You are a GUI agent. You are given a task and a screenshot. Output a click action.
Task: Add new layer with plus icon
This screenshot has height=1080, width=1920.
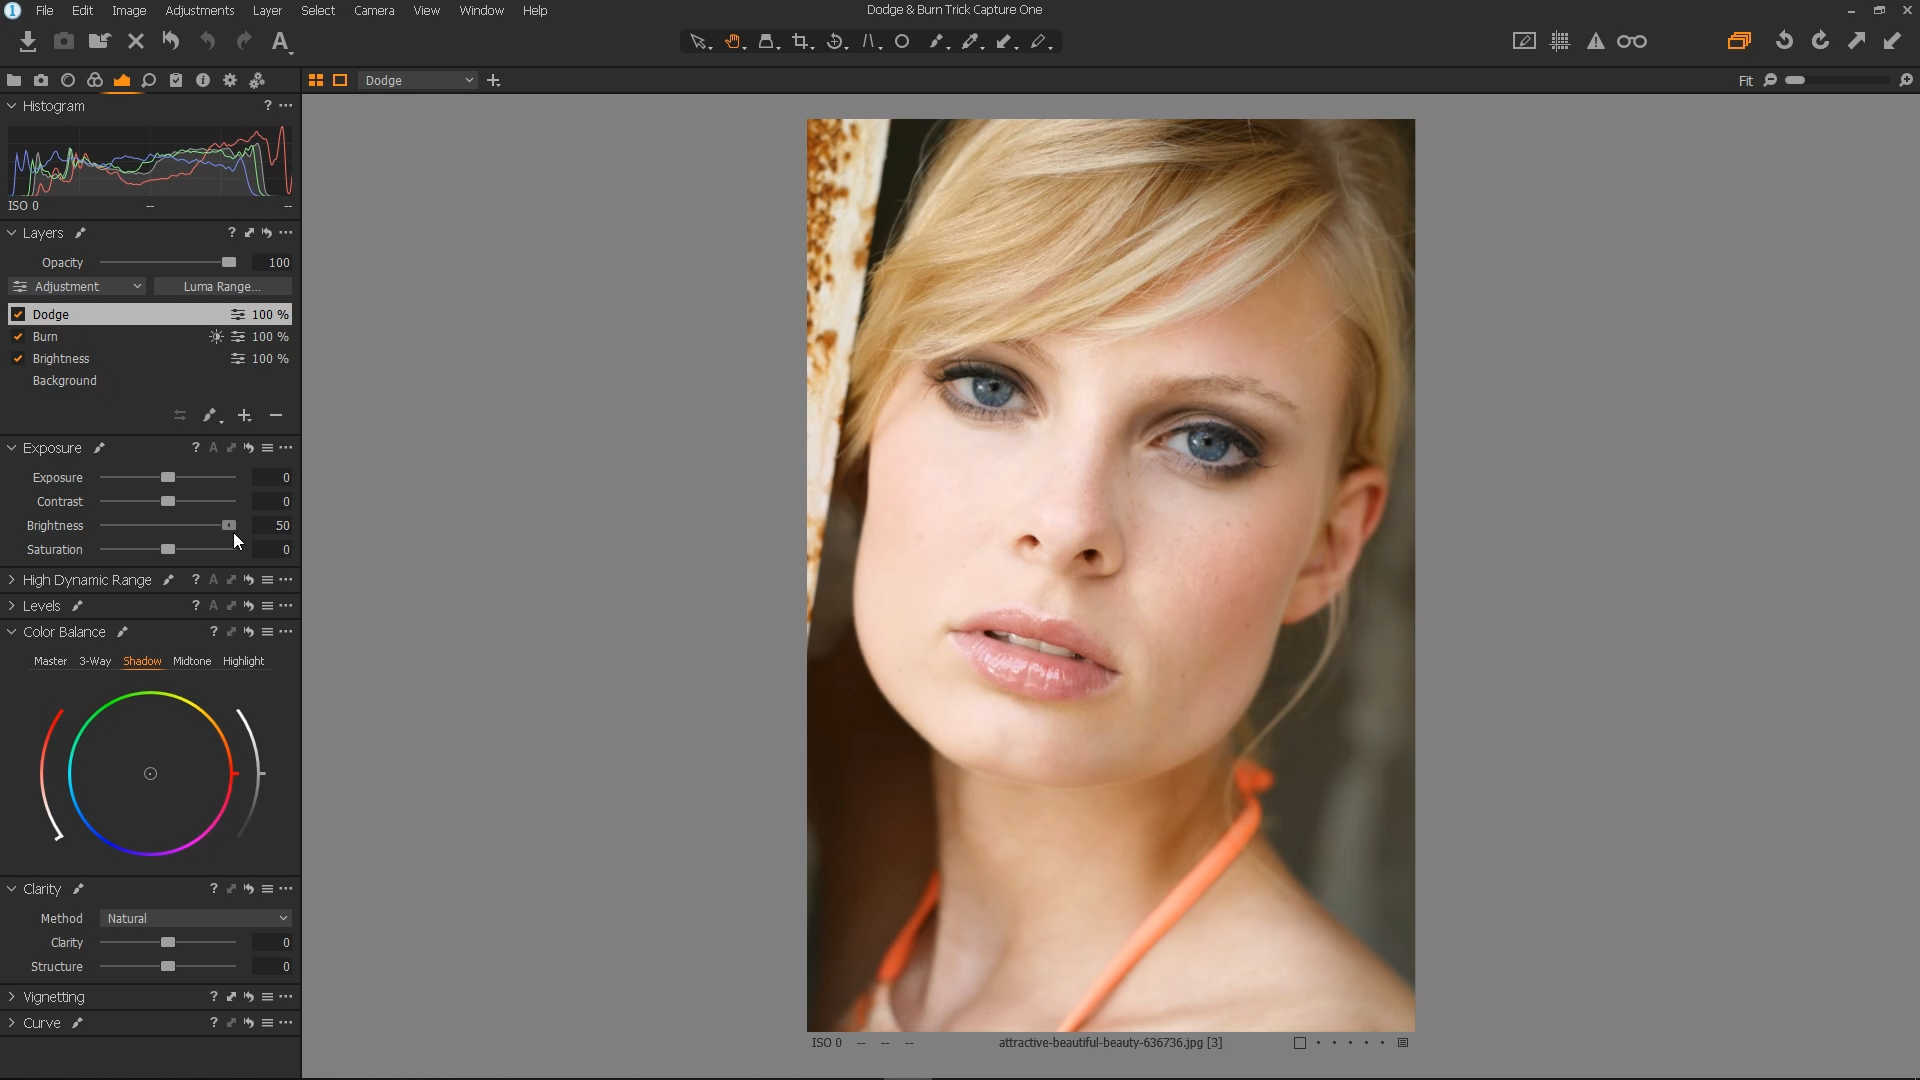pyautogui.click(x=244, y=415)
